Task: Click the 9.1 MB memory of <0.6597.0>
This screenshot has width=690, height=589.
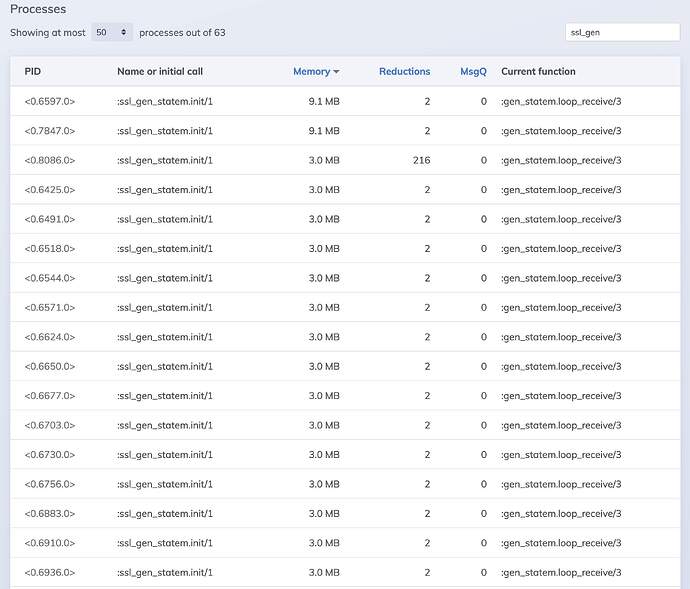Action: tap(324, 101)
